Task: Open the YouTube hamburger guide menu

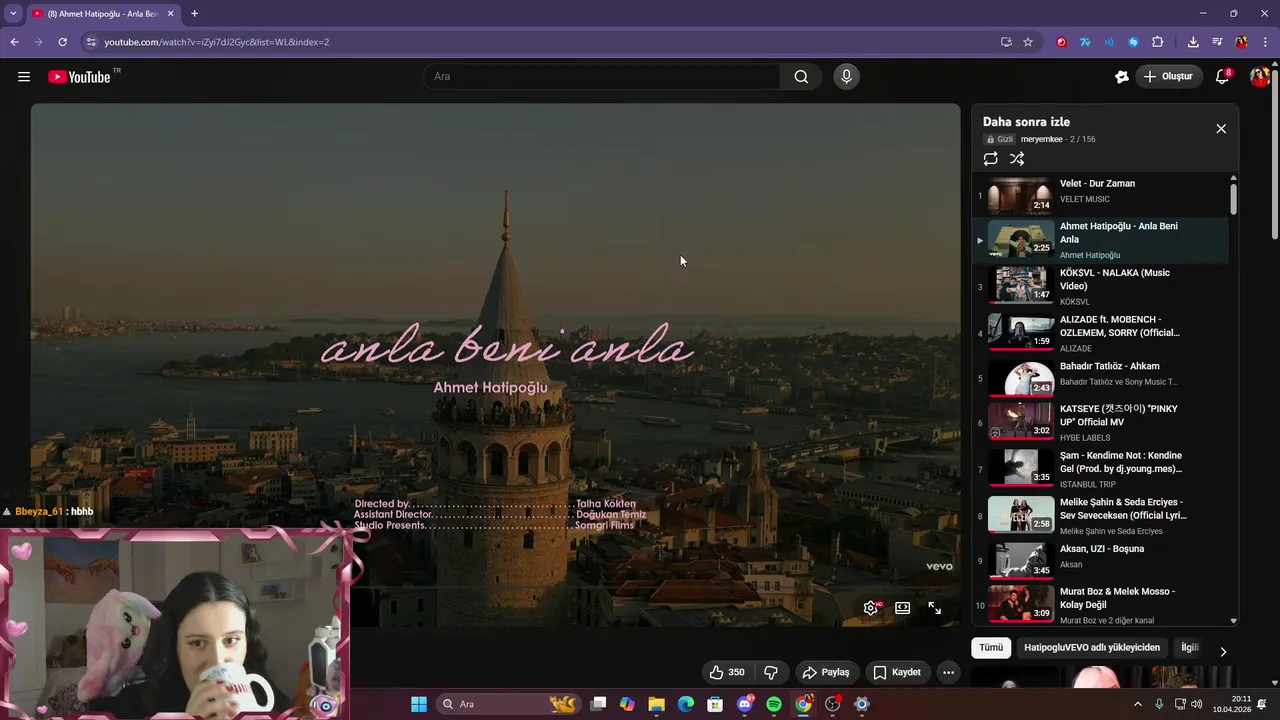Action: point(24,77)
